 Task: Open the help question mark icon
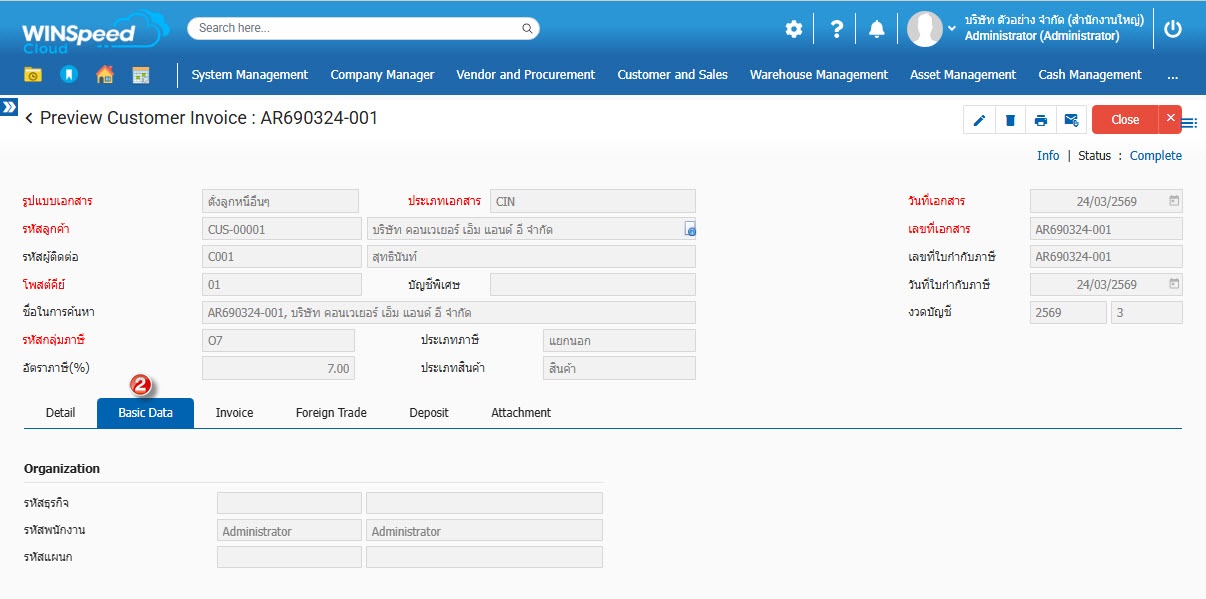point(836,29)
